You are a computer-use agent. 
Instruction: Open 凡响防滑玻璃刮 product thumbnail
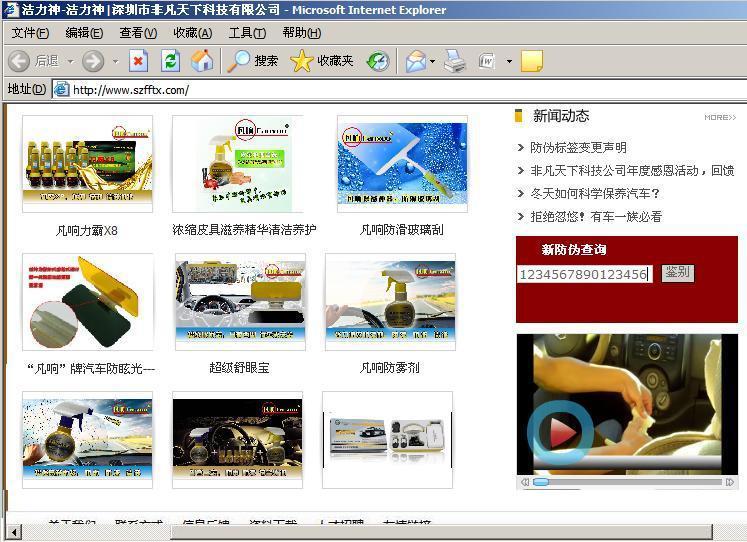click(402, 163)
